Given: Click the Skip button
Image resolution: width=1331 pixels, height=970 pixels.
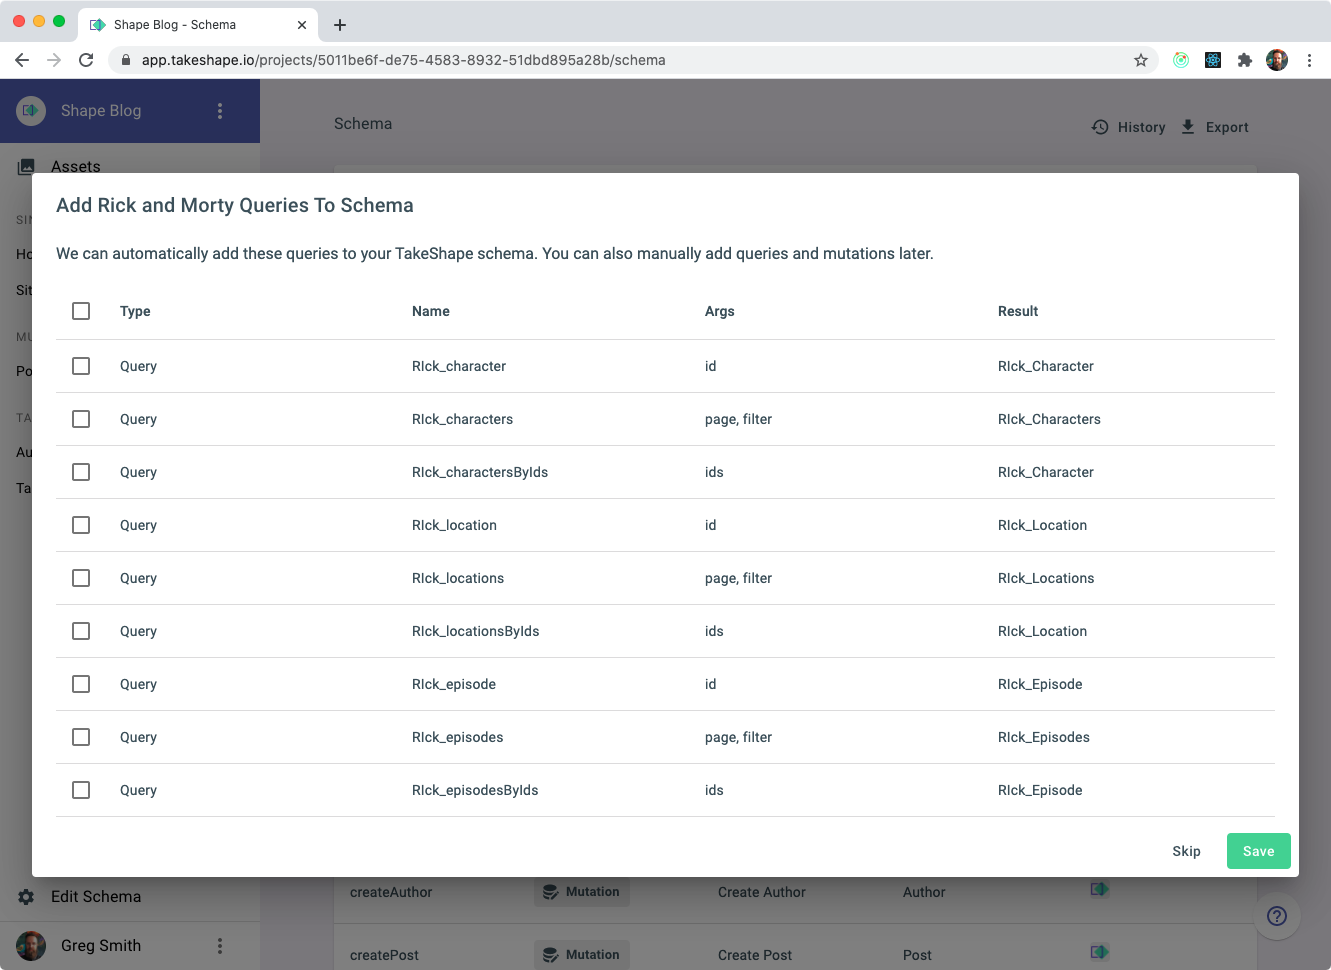Looking at the screenshot, I should [1186, 851].
